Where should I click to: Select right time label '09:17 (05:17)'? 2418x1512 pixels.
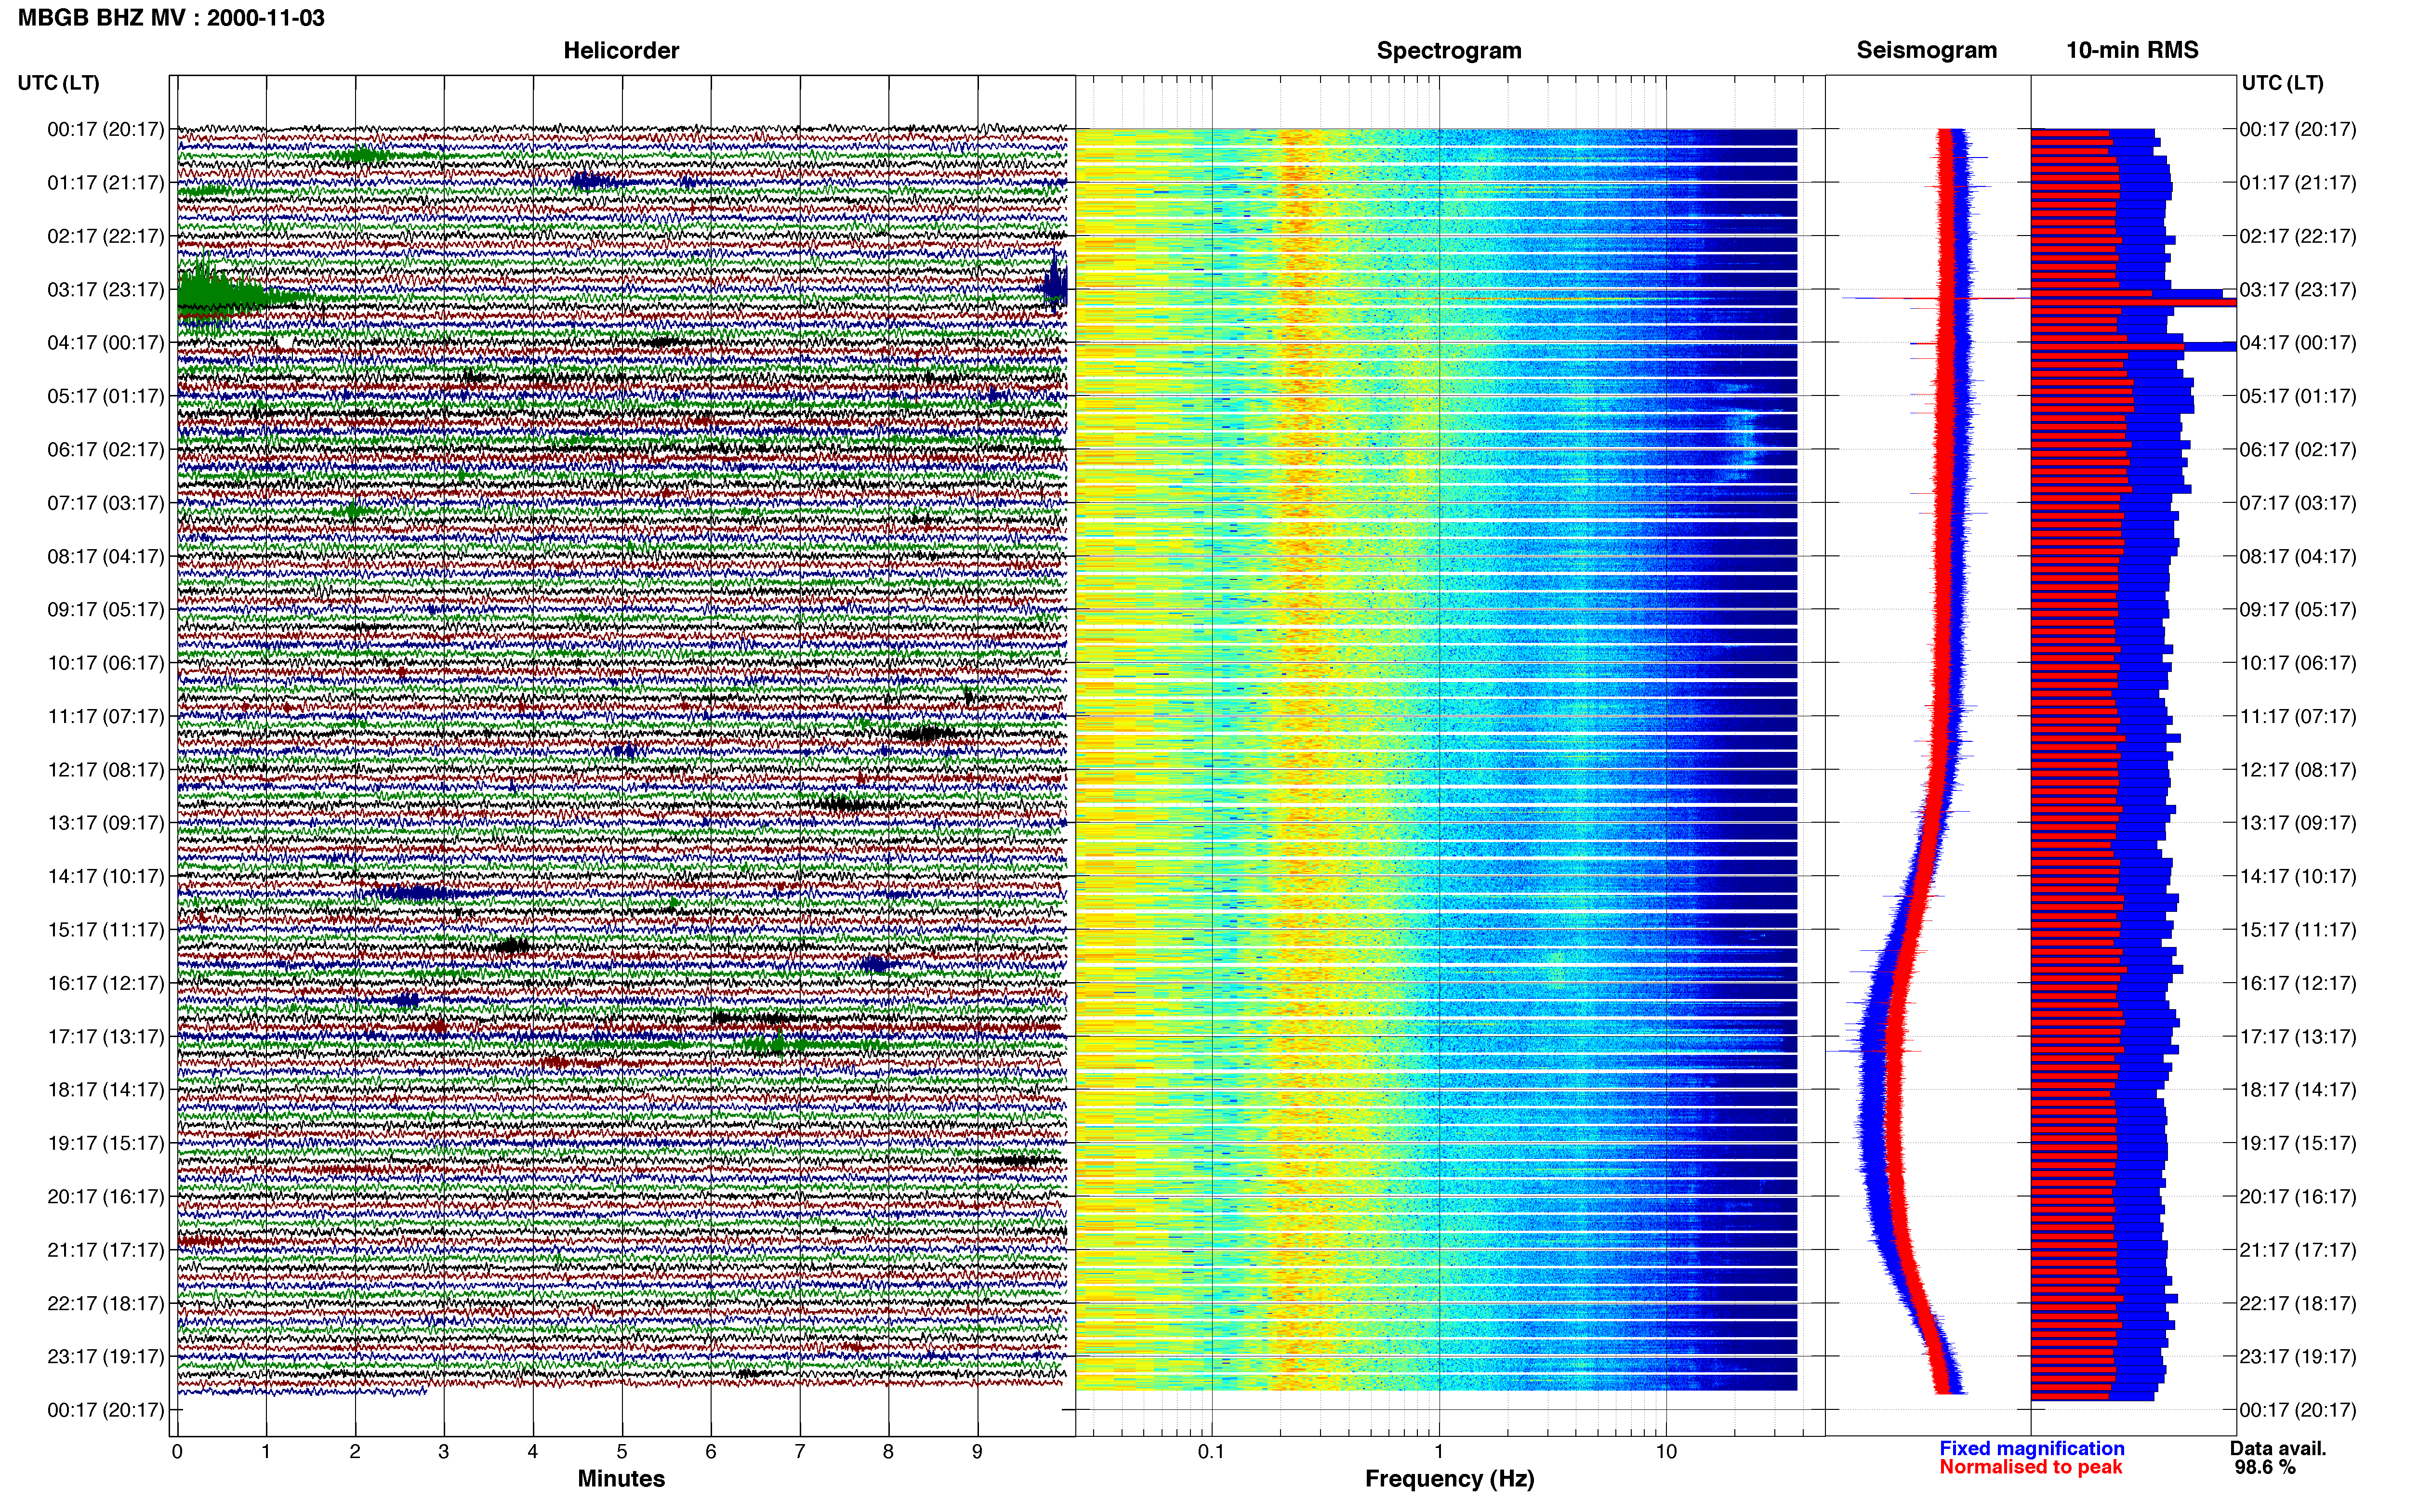[x=2298, y=610]
